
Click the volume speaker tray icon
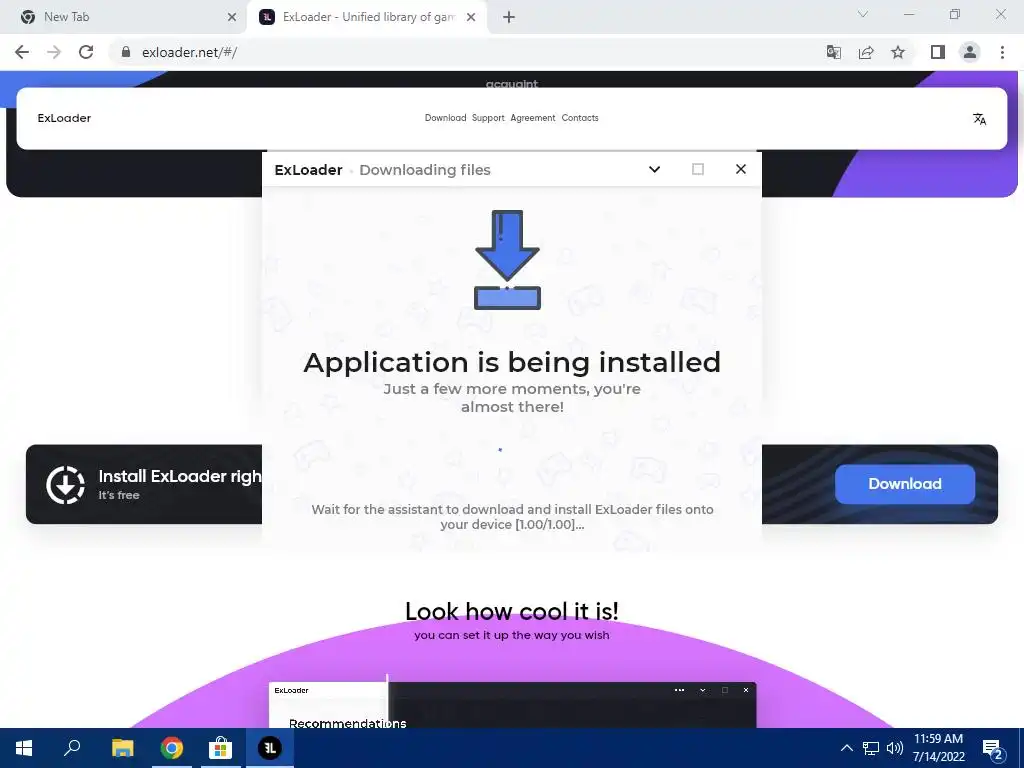coord(895,748)
